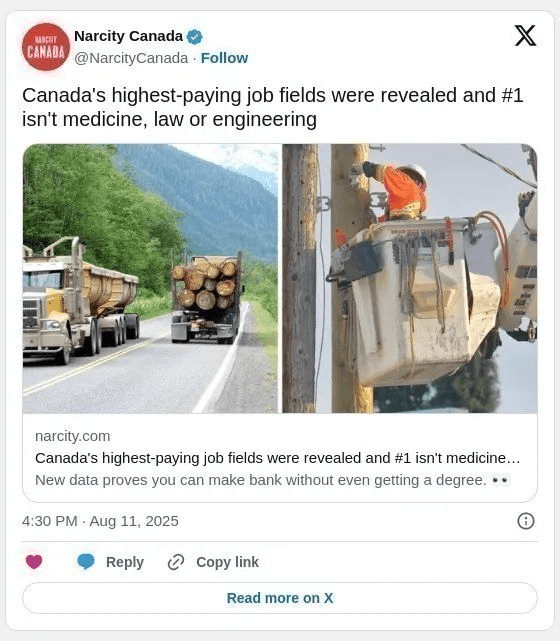Open the link card article headline
The image size is (560, 641).
point(278,458)
